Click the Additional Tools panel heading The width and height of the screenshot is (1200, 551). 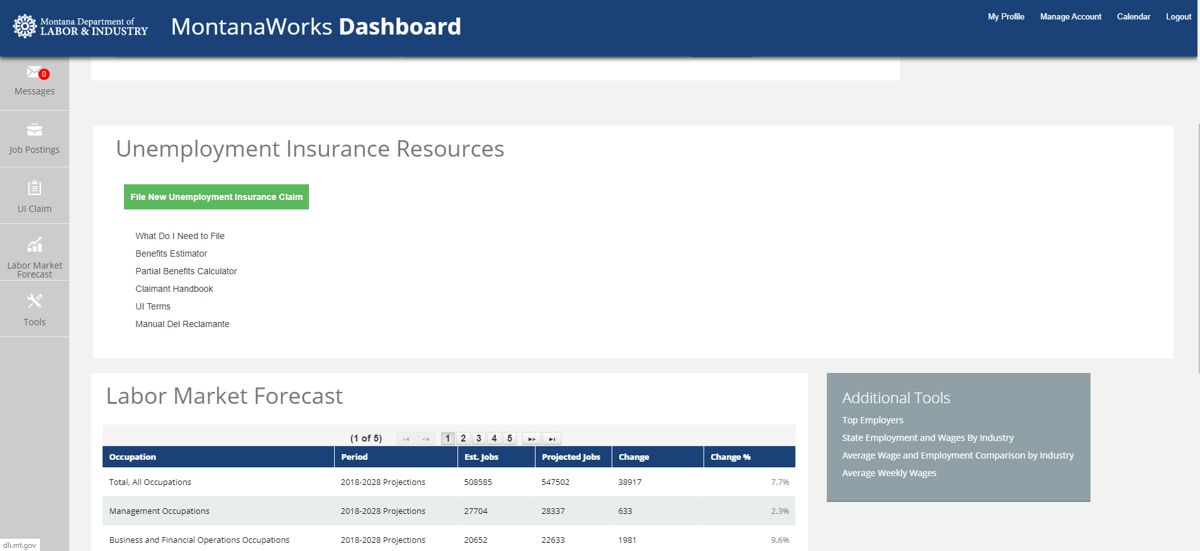[896, 398]
